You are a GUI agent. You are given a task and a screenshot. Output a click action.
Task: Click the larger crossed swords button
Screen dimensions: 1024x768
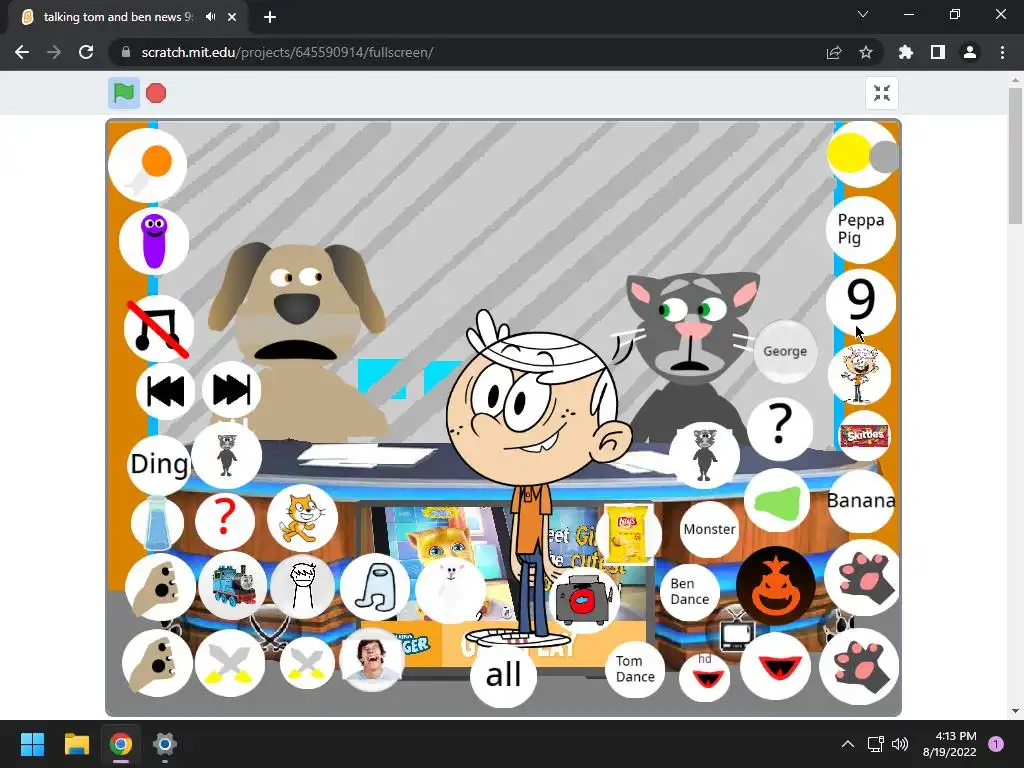click(x=230, y=664)
